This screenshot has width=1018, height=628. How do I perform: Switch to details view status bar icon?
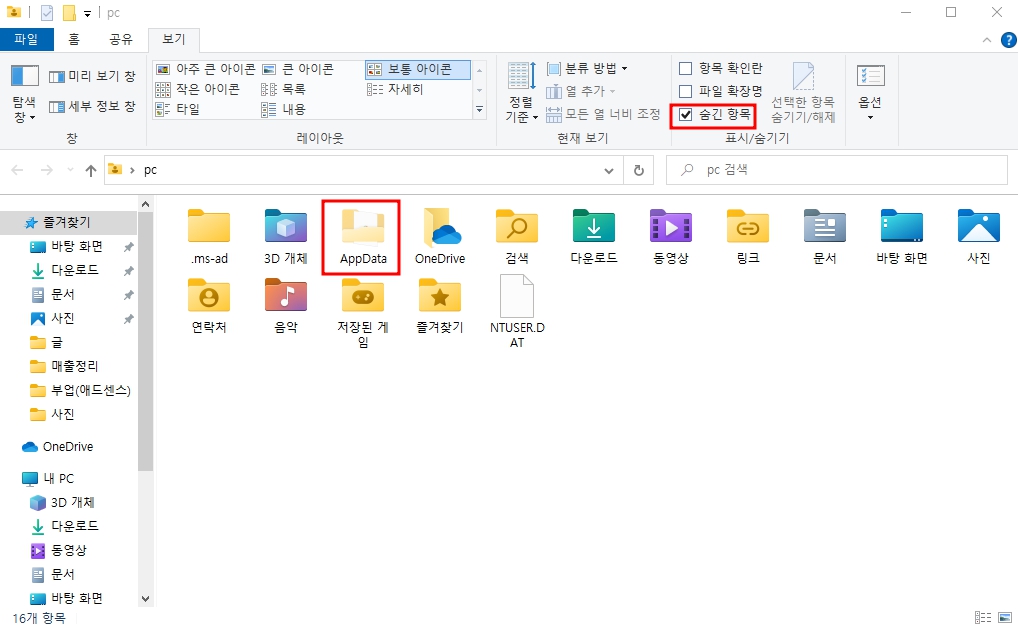pos(982,618)
